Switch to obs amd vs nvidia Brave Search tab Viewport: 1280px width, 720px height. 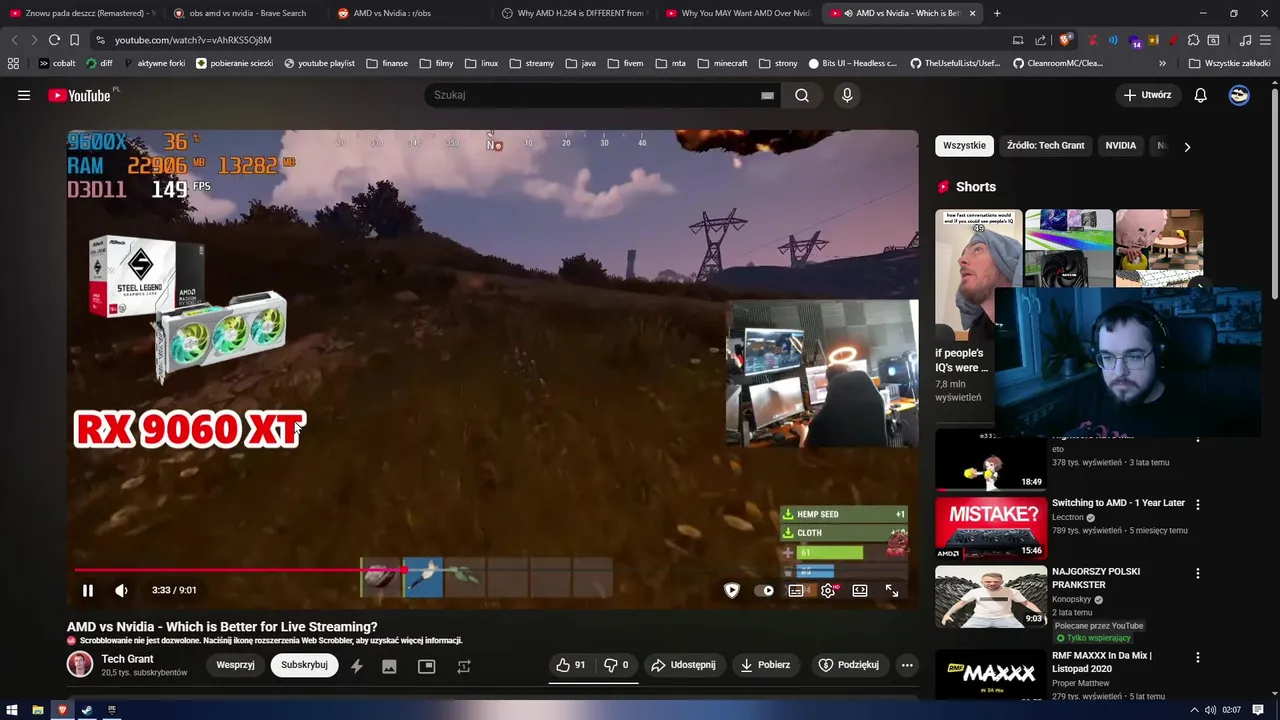(x=246, y=13)
